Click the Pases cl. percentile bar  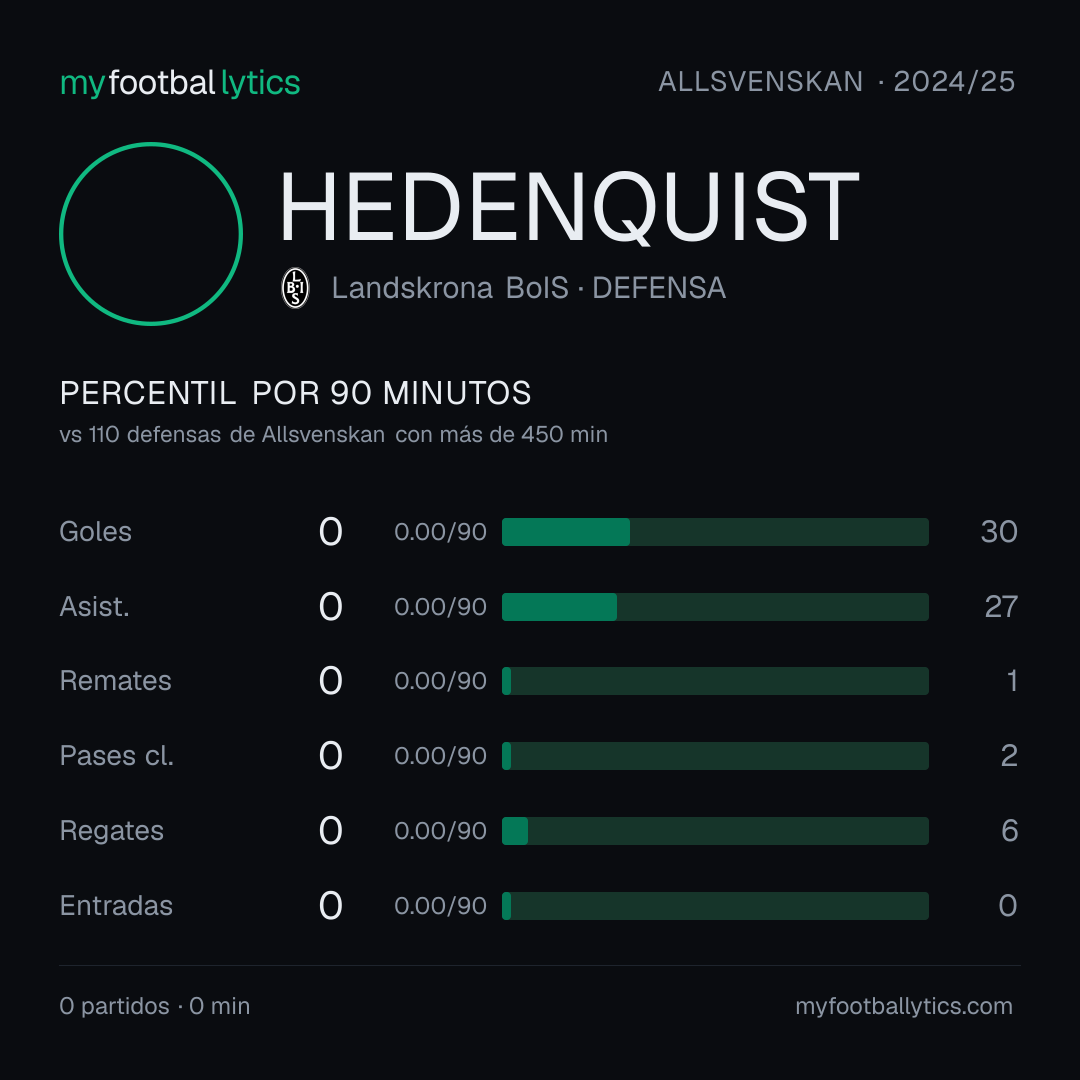tap(715, 756)
